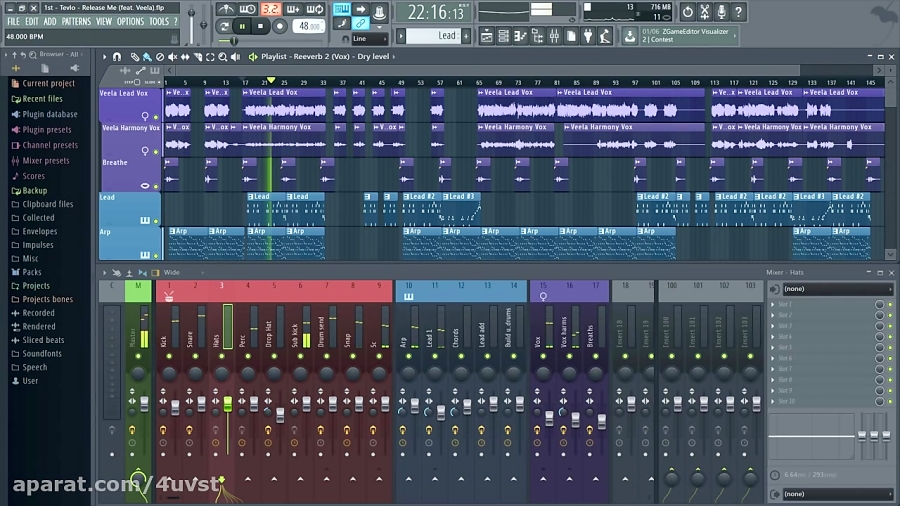Select the Playlist select tool
This screenshot has width=900, height=506.
coord(210,57)
